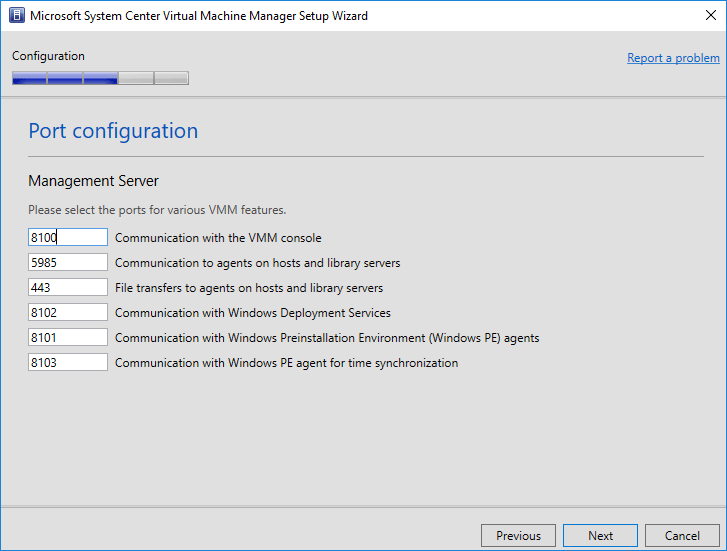Click the Management Server section label
727x551 pixels.
click(93, 181)
